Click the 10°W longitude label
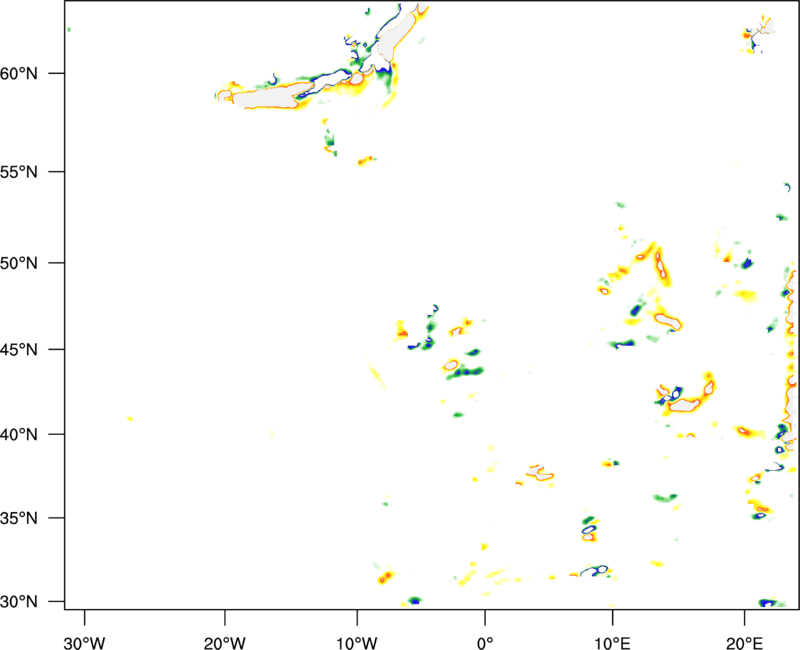 point(357,642)
